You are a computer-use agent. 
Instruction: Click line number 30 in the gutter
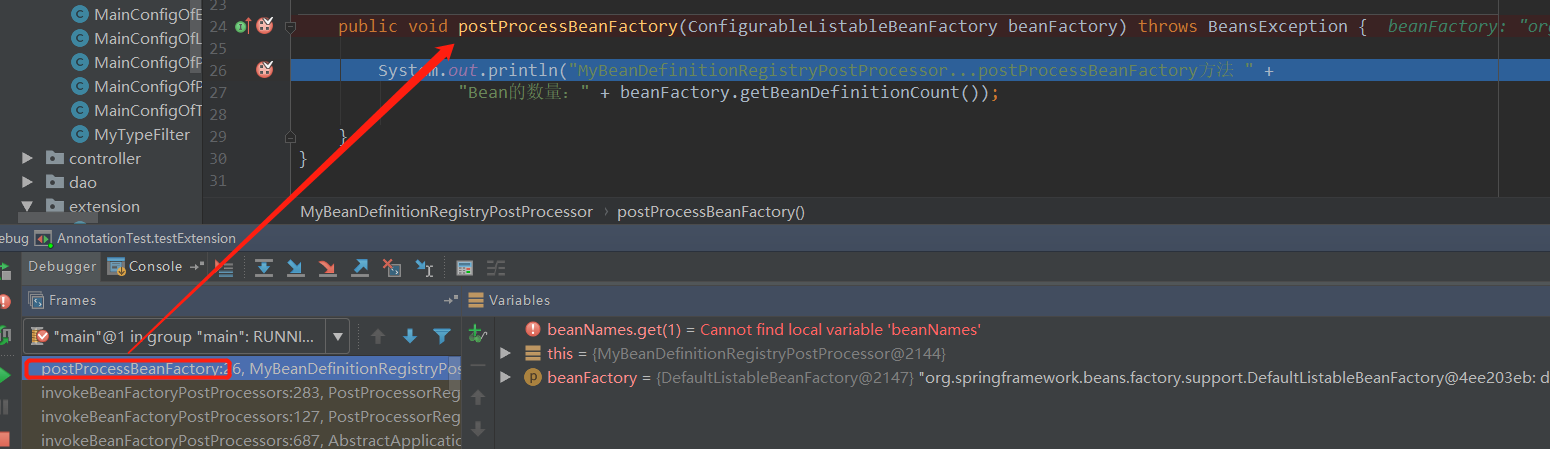(218, 158)
